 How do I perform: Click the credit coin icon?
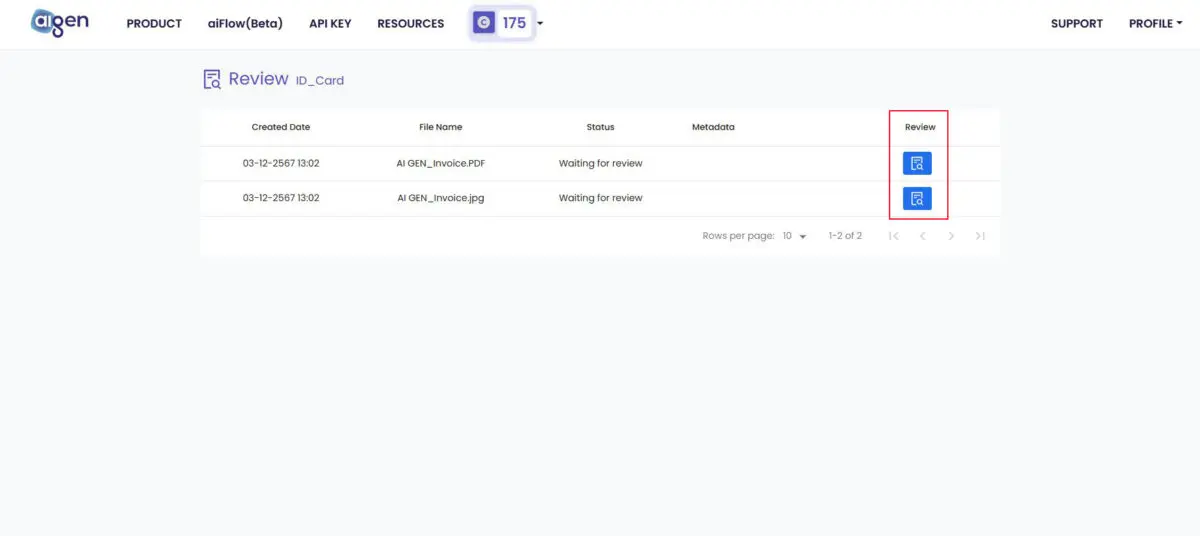[484, 23]
